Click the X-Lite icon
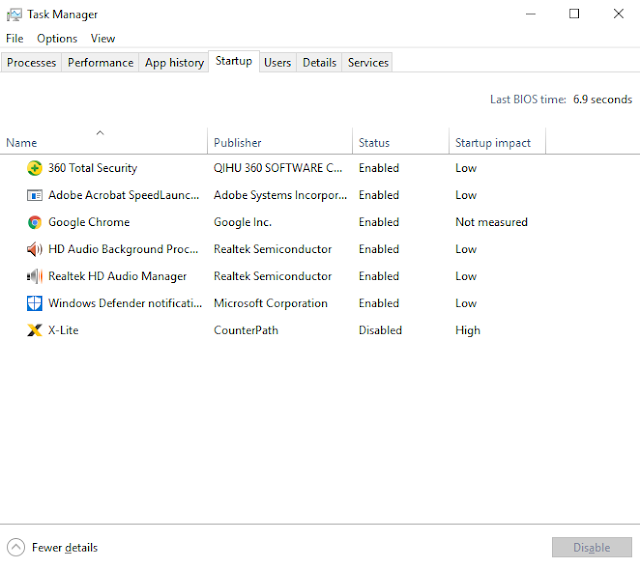The image size is (640, 569). (35, 330)
